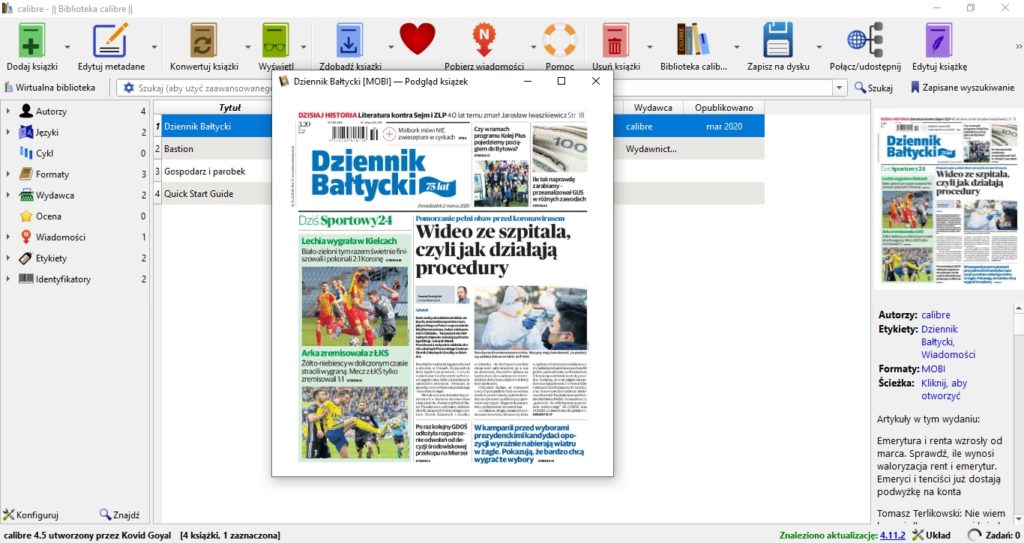The width and height of the screenshot is (1024, 543).
Task: Open Edytuj metadane pencil icon
Action: (x=110, y=41)
